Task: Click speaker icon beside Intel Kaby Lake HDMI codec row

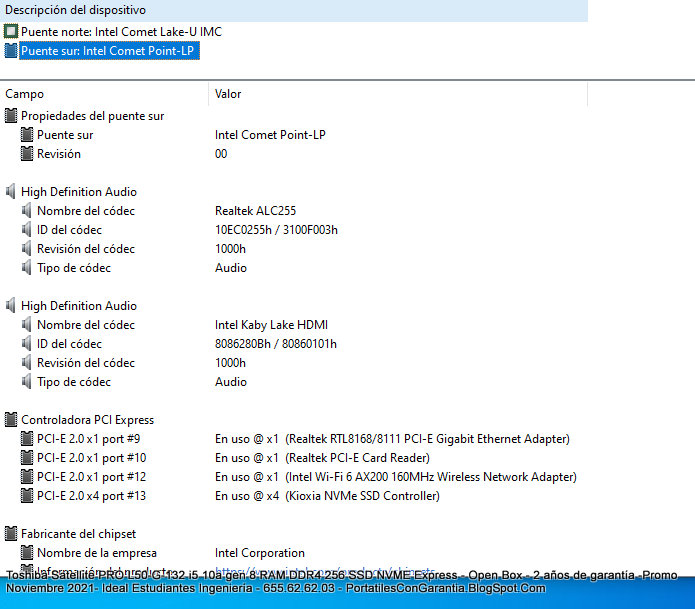Action: coord(27,325)
